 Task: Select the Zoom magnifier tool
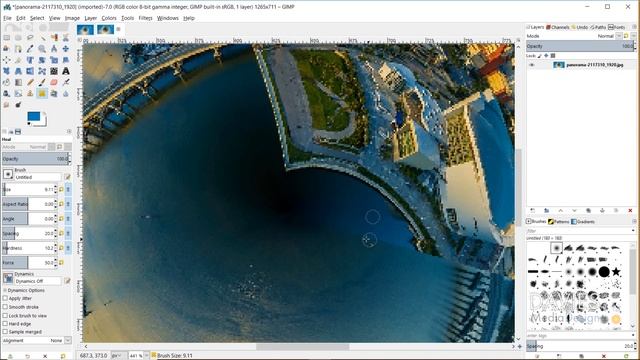click(x=42, y=49)
